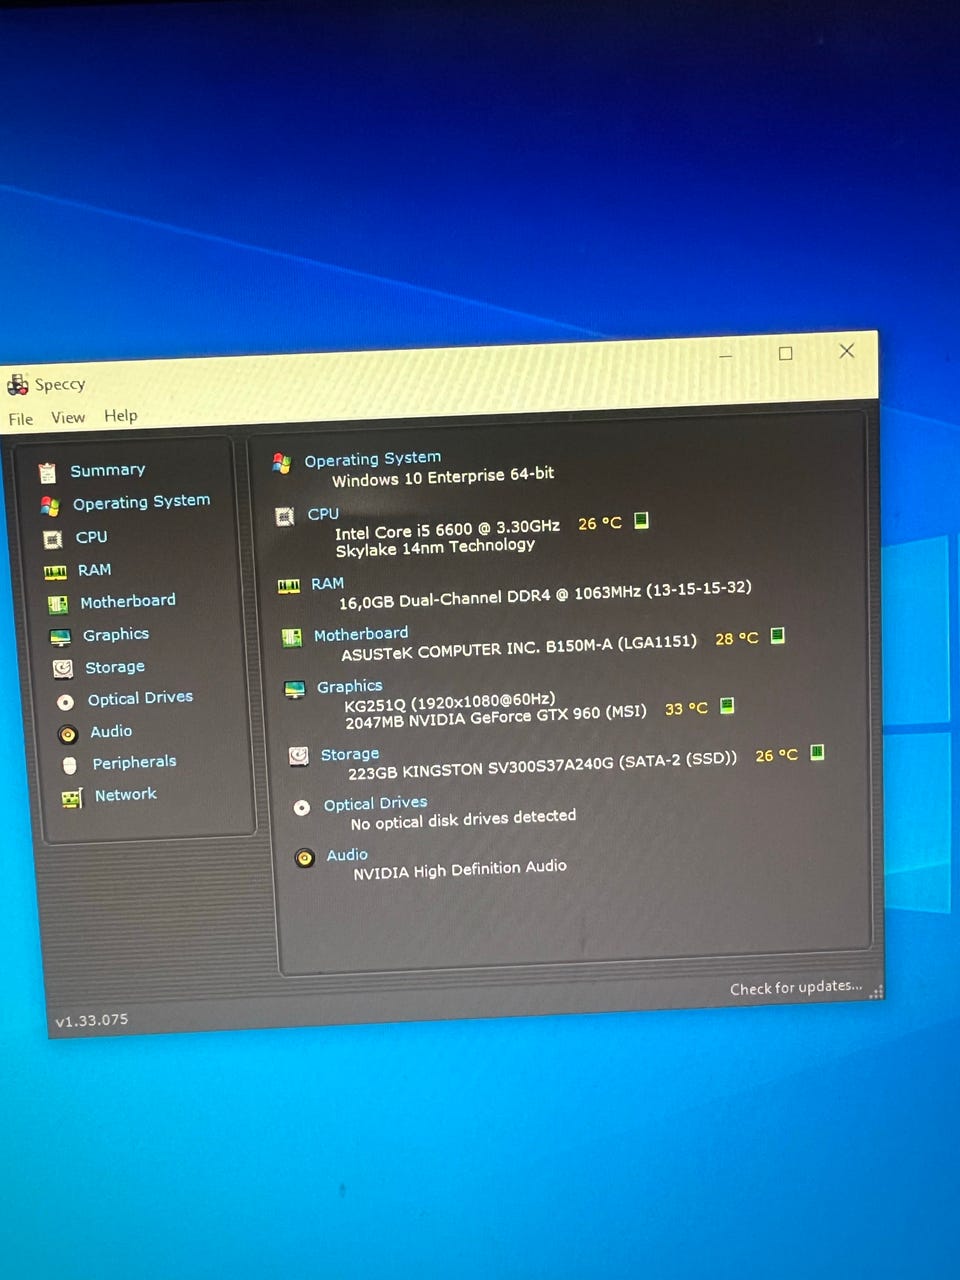Click the Optical Drives disc icon in sidebar

tap(65, 702)
